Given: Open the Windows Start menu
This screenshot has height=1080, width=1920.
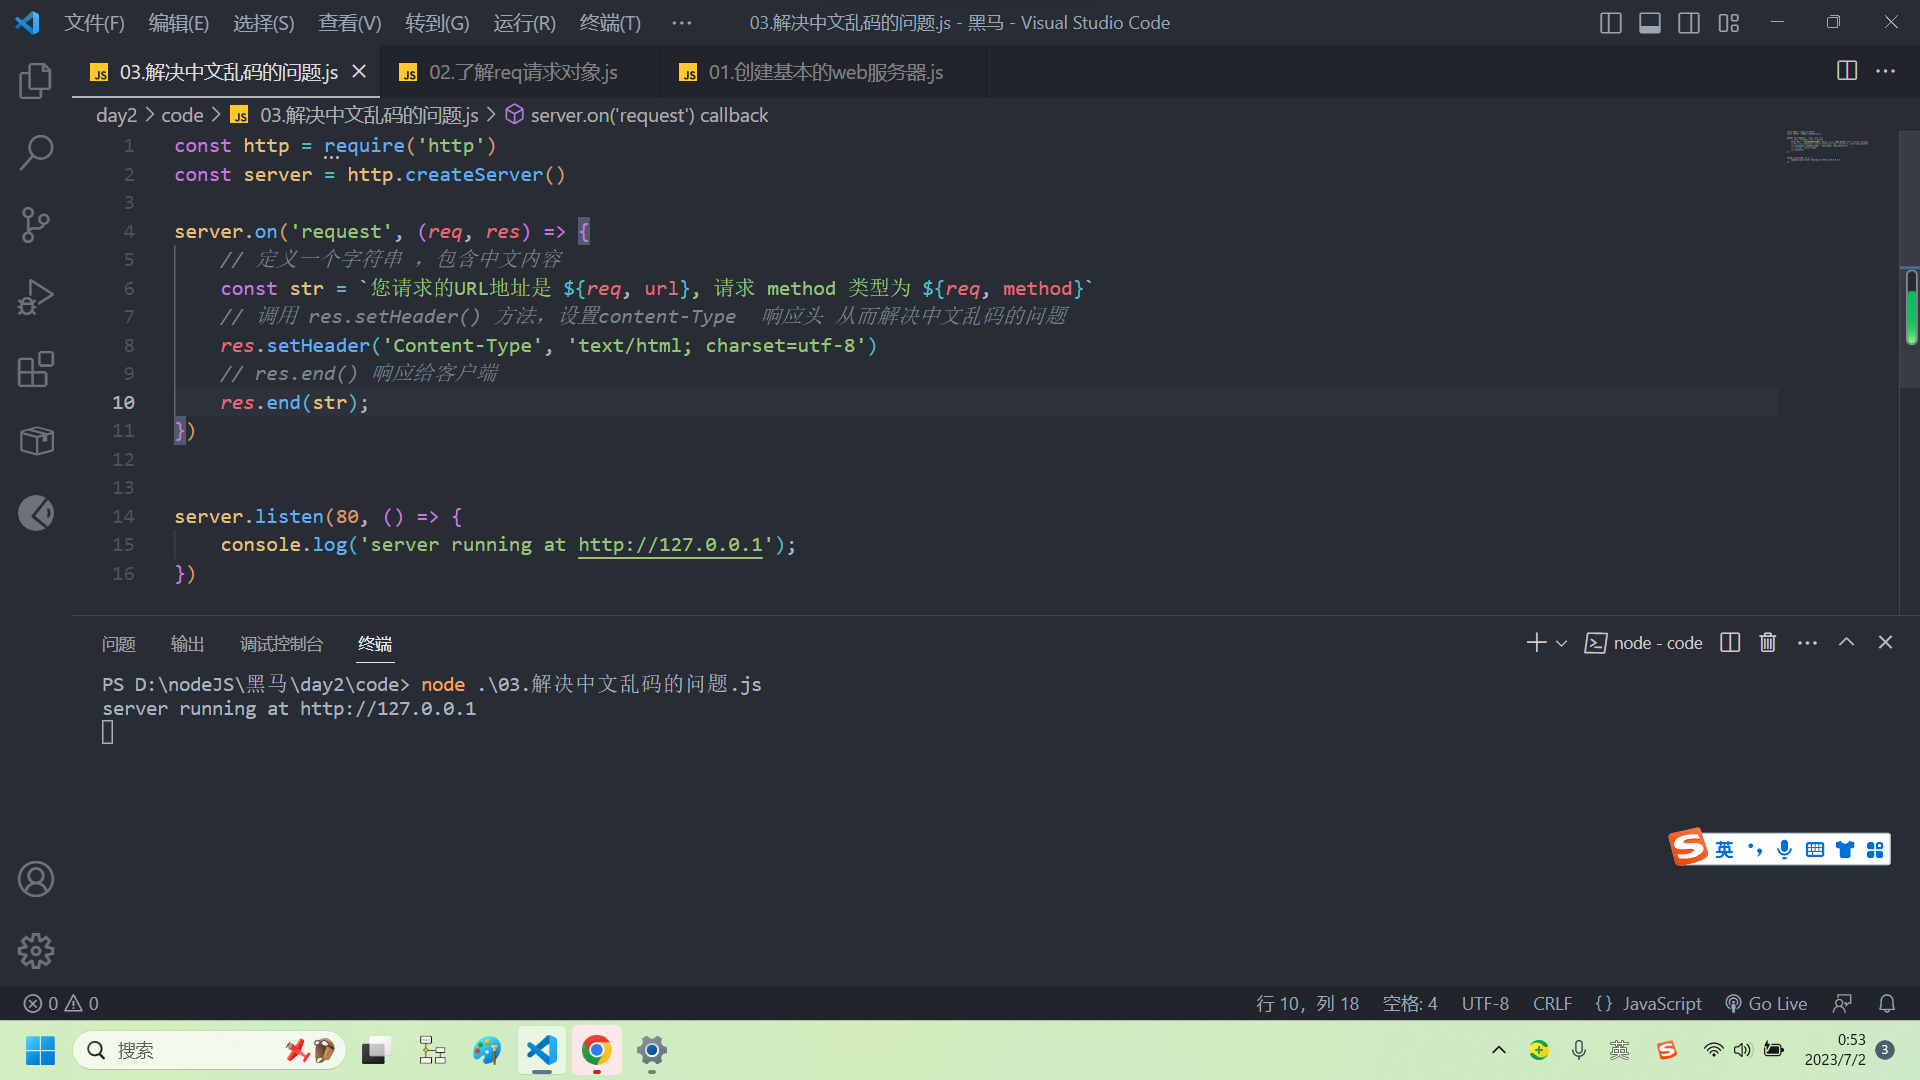Looking at the screenshot, I should [x=40, y=1050].
